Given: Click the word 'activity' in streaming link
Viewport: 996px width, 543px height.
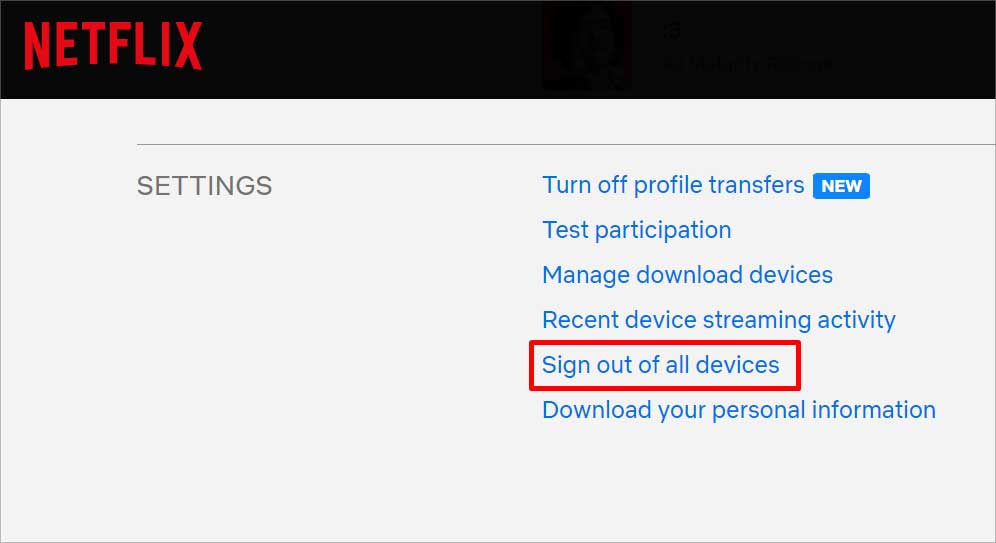Looking at the screenshot, I should [x=856, y=320].
